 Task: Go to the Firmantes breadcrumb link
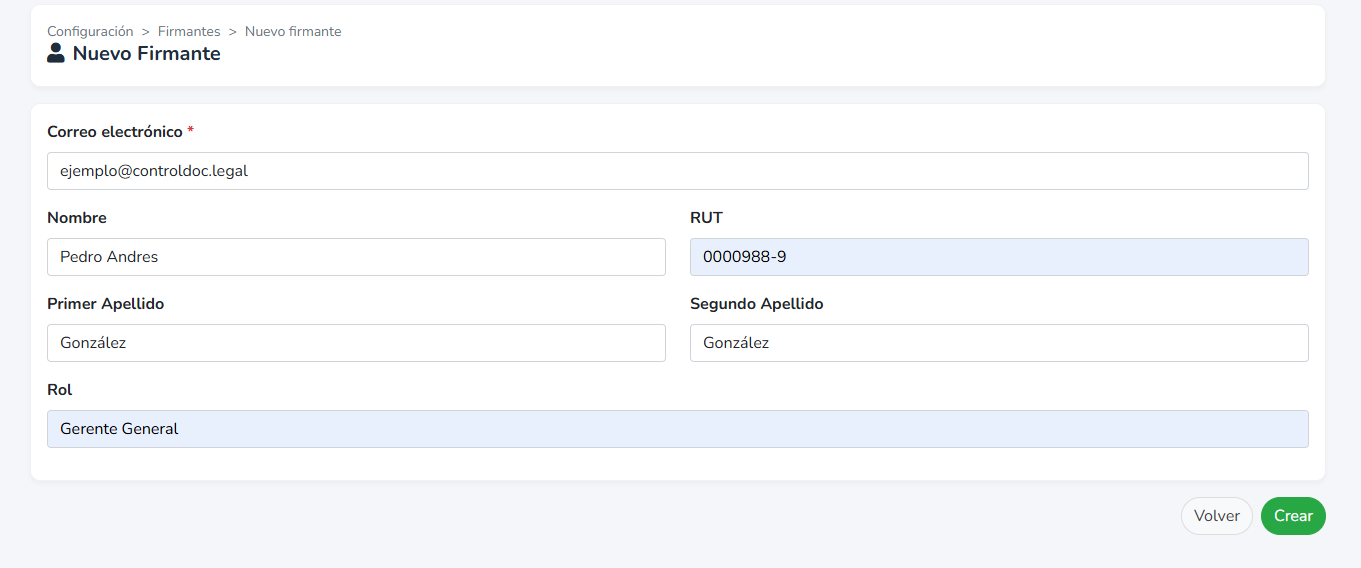(x=189, y=31)
